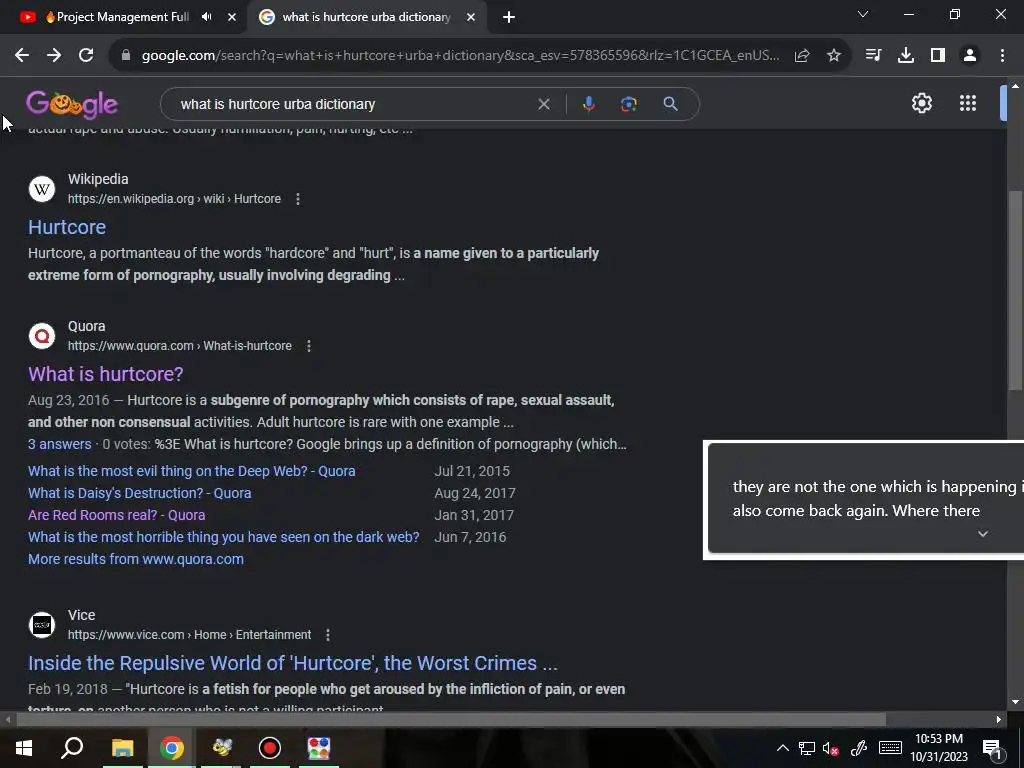Close the Google search tab
This screenshot has height=768, width=1024.
(x=471, y=18)
